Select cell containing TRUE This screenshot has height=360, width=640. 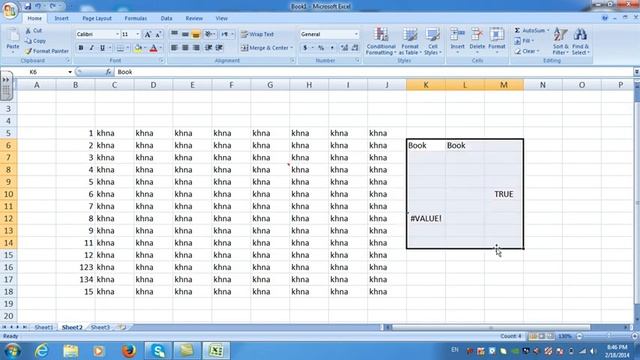click(x=504, y=194)
